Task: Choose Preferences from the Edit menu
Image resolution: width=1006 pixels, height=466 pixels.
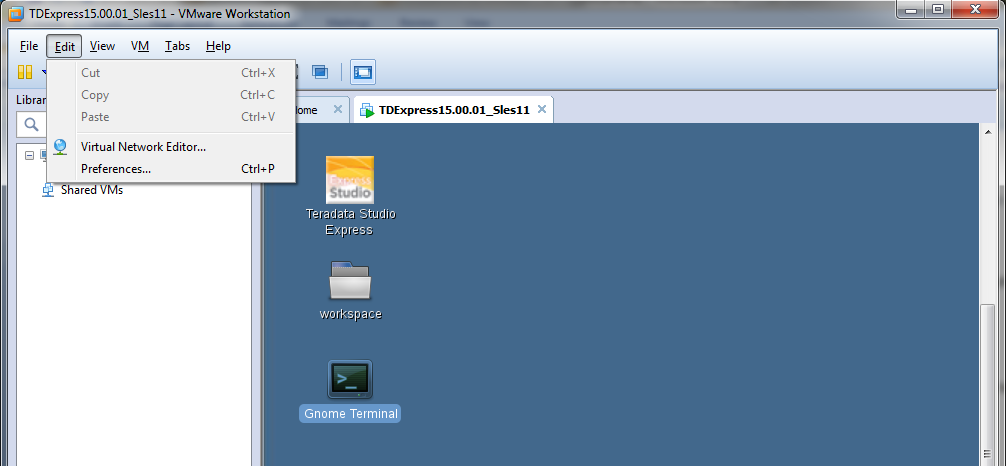Action: (x=171, y=169)
